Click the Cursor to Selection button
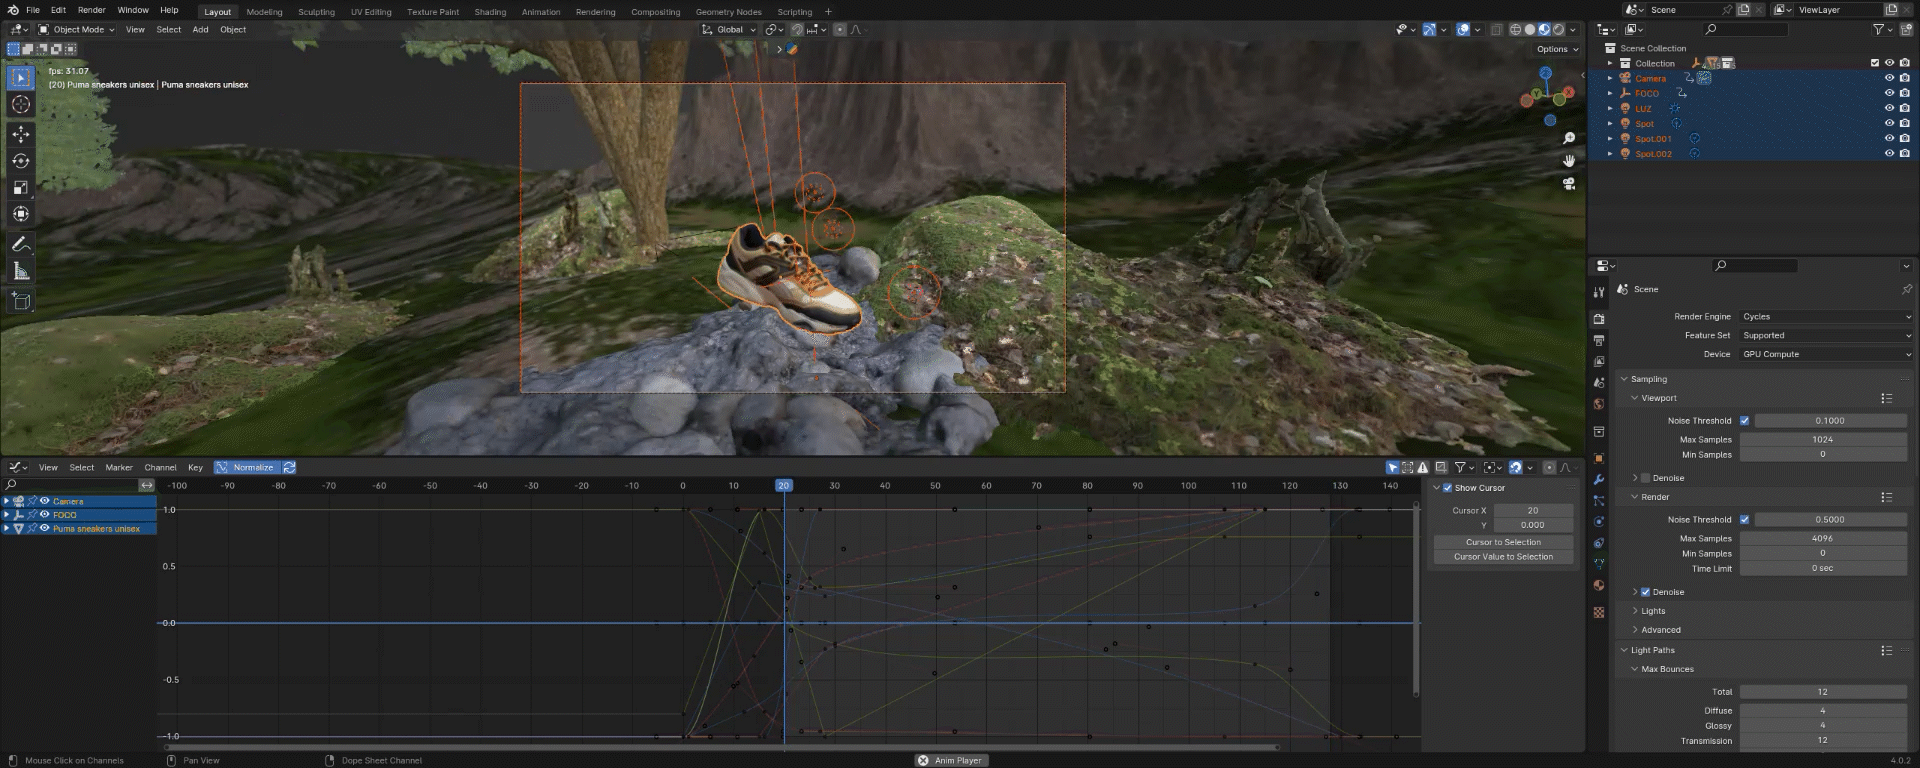The height and width of the screenshot is (768, 1920). pyautogui.click(x=1503, y=542)
